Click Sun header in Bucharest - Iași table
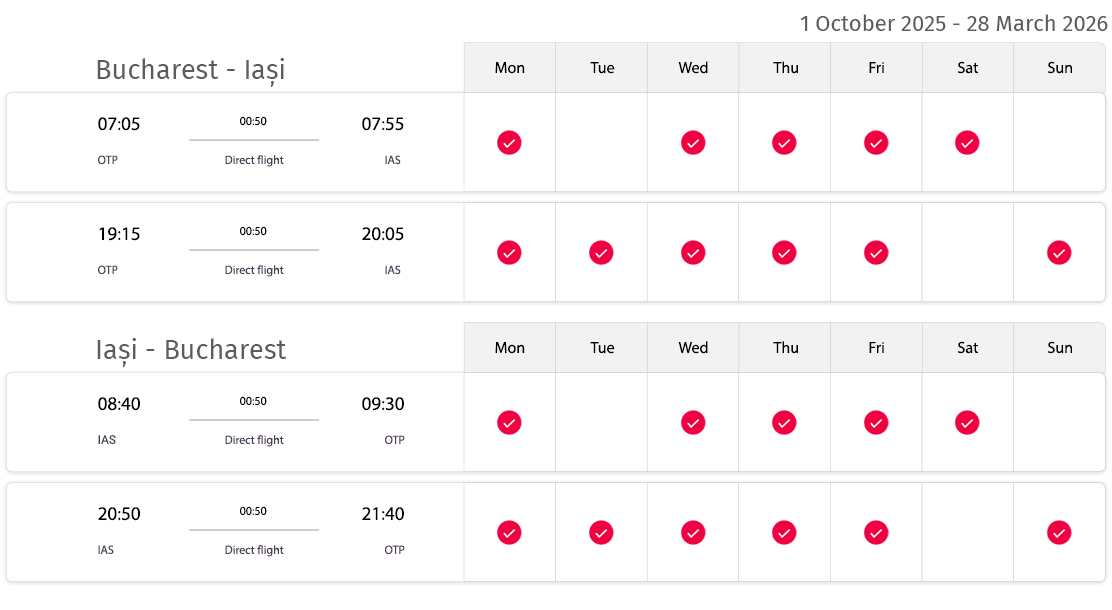The image size is (1112, 610). [1060, 68]
